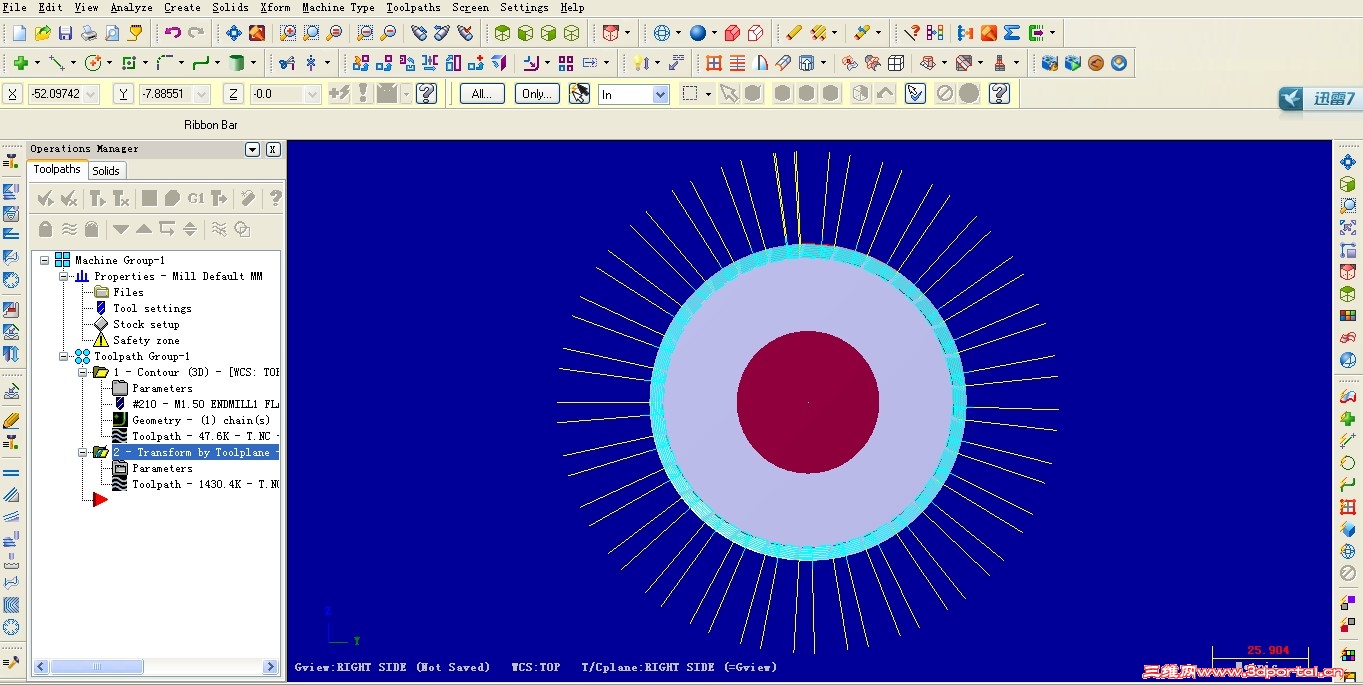The height and width of the screenshot is (685, 1363).
Task: Toggle selection of operation 2 Transform folder
Action: [100, 452]
